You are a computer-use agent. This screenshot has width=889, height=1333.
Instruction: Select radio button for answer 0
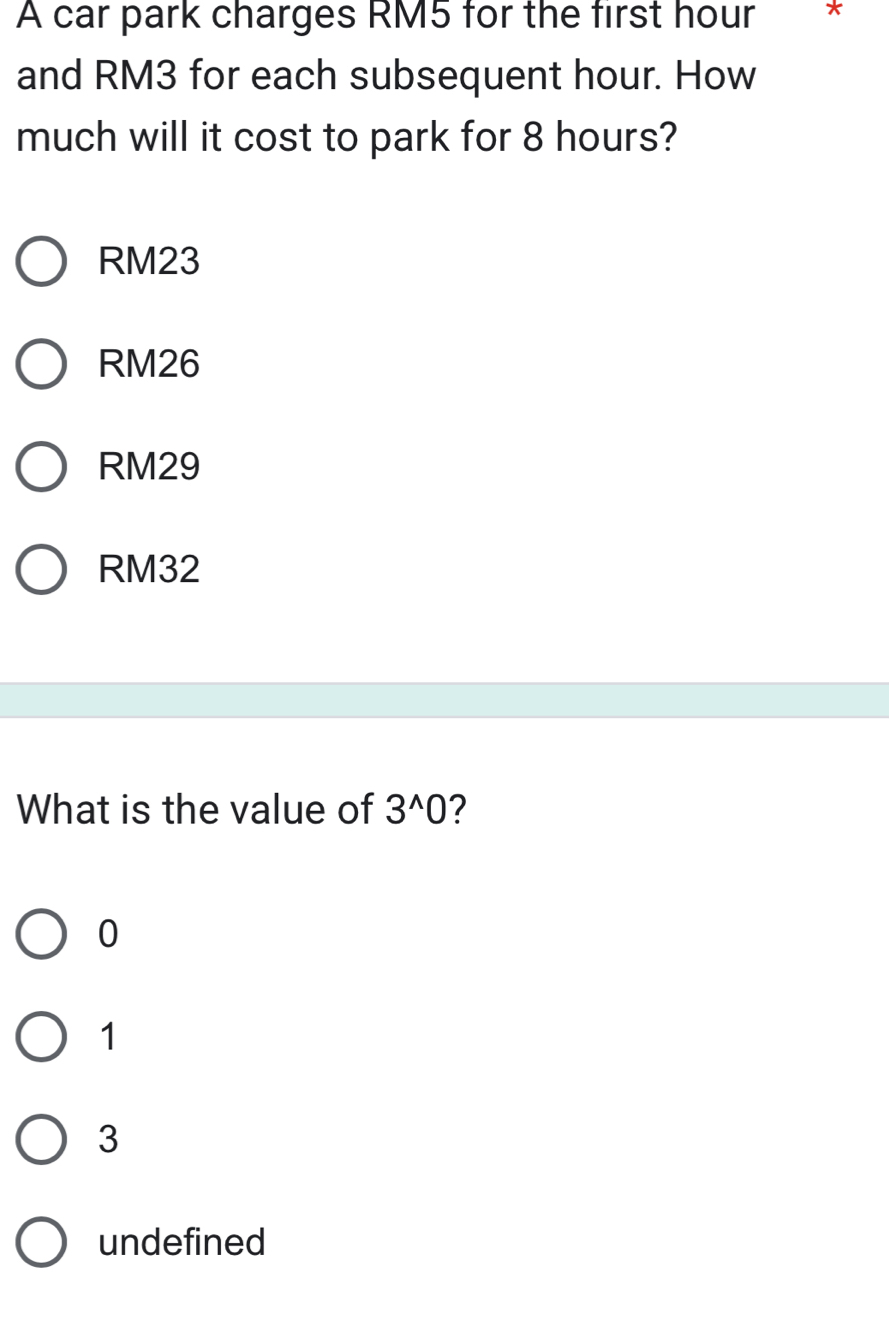(42, 934)
